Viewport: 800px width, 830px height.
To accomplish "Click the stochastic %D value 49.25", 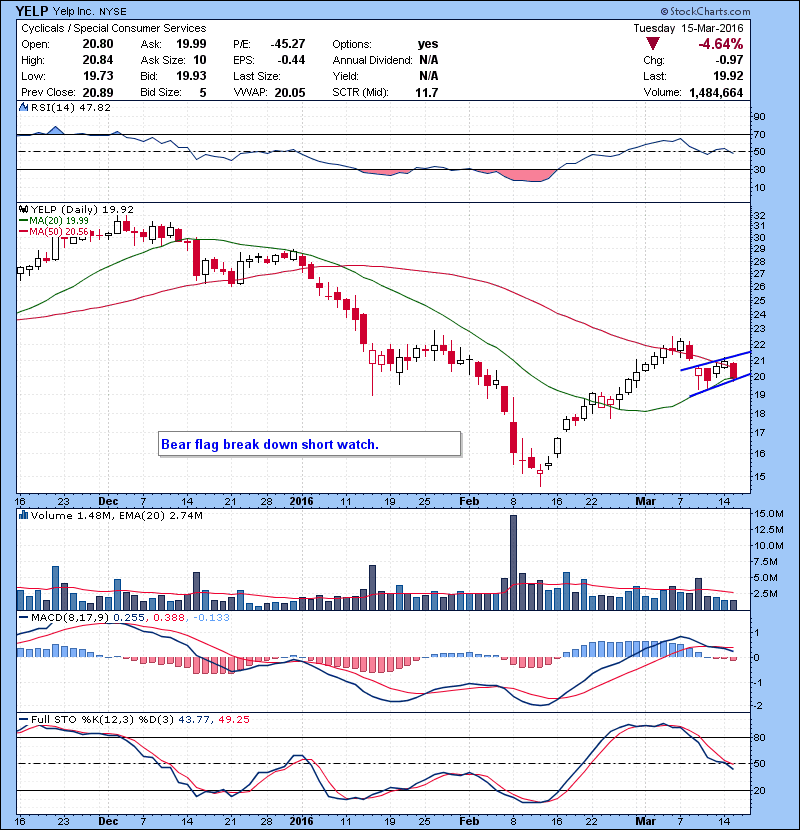I will (x=233, y=719).
